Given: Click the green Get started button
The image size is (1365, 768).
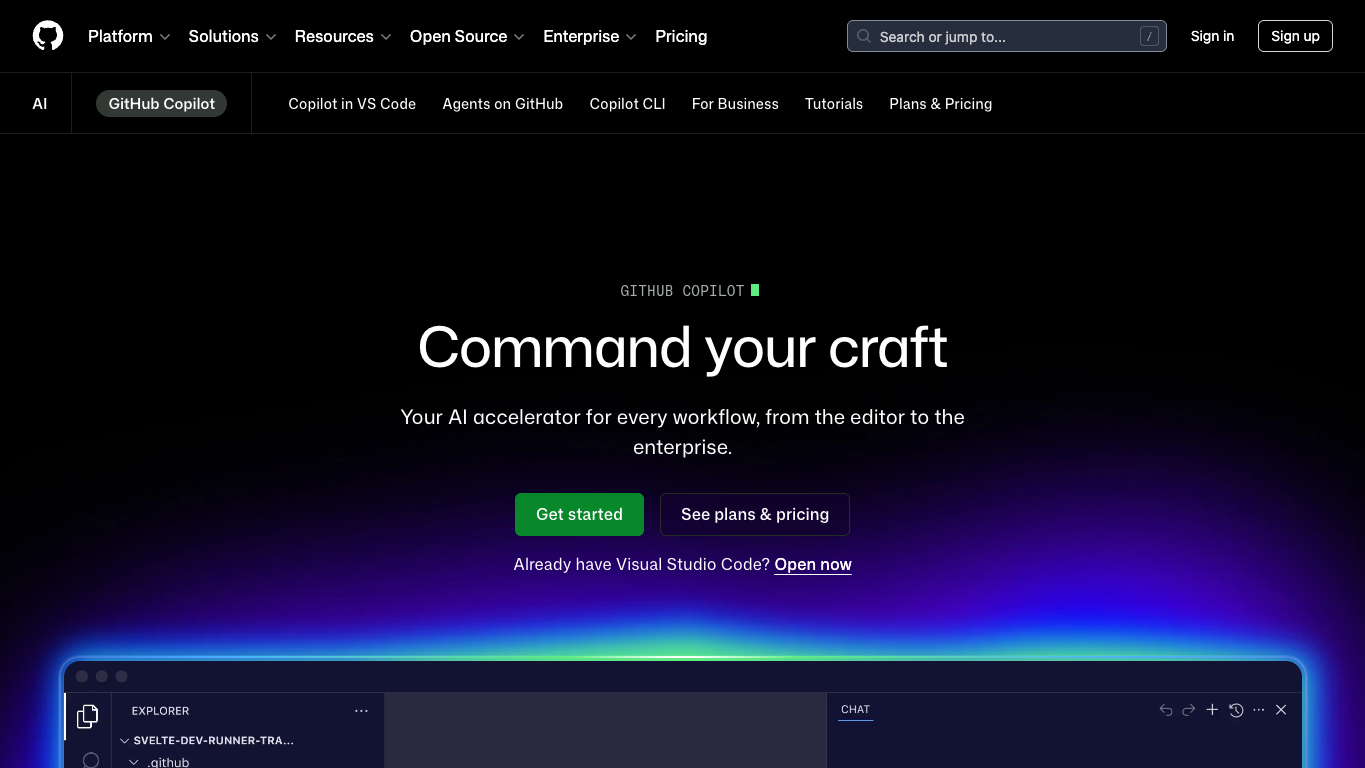Looking at the screenshot, I should [x=579, y=514].
